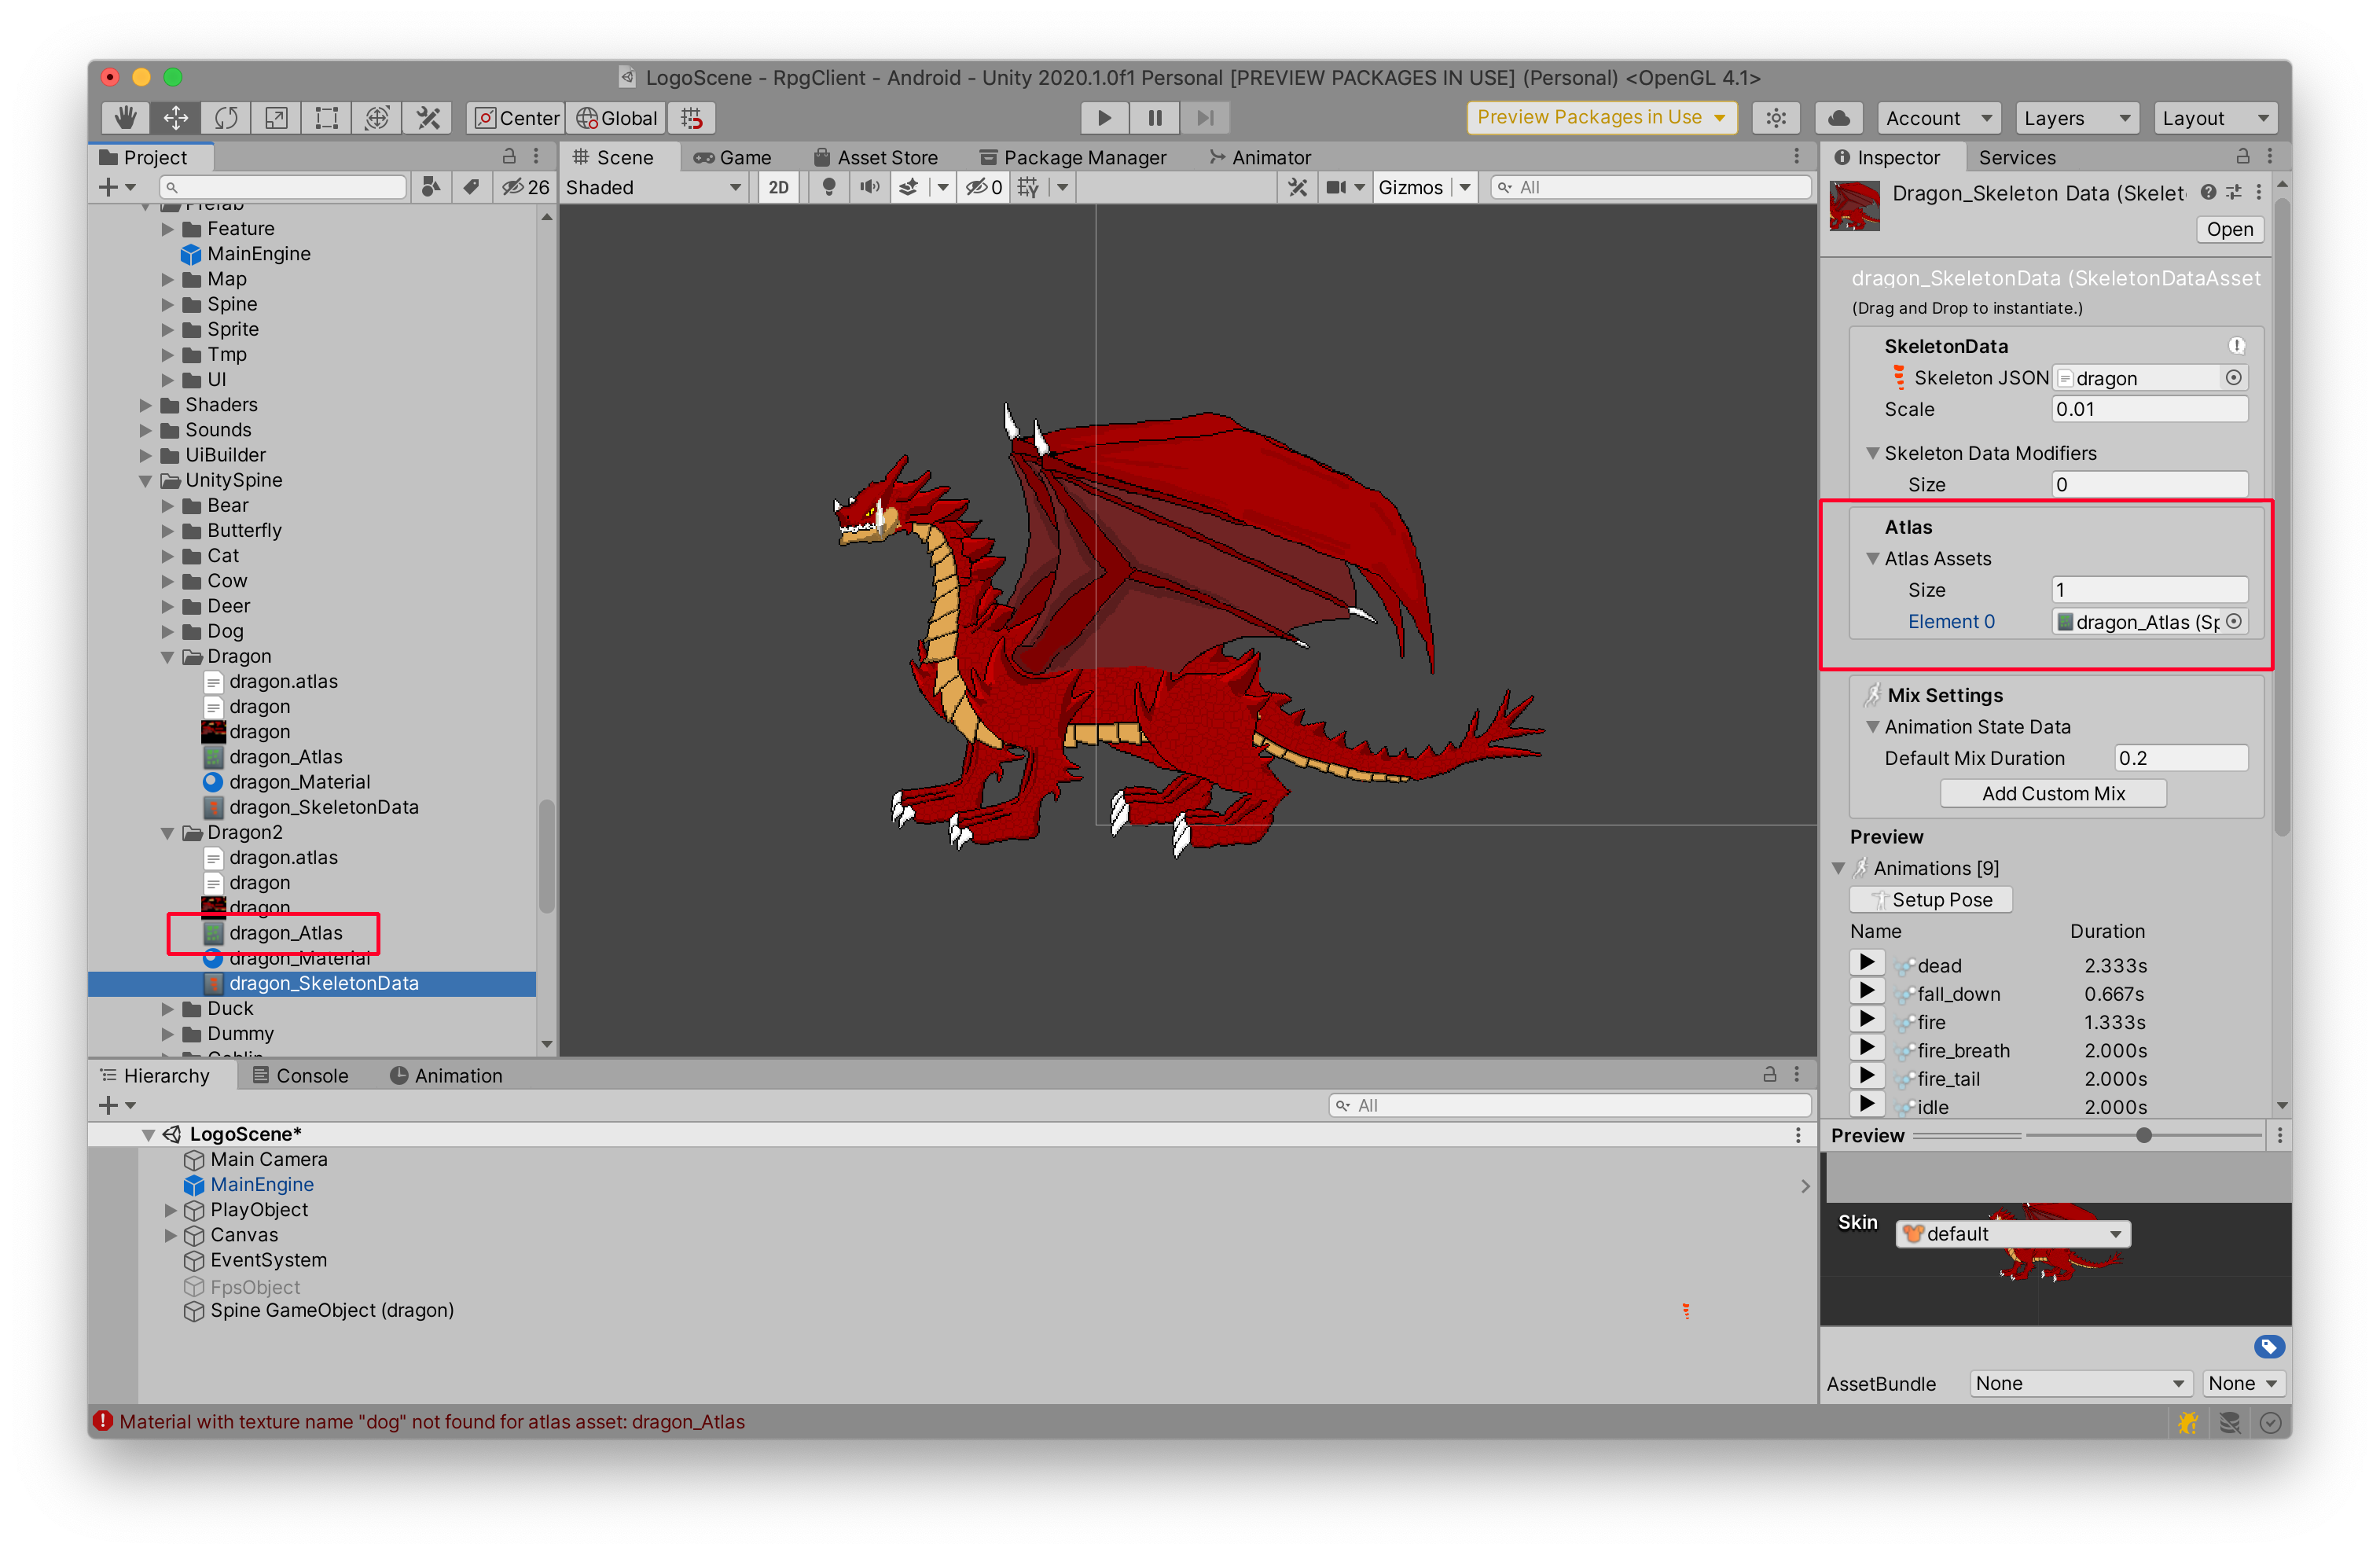Viewport: 2380px width, 1555px height.
Task: Open the Cloud services icon
Action: pyautogui.click(x=1838, y=118)
